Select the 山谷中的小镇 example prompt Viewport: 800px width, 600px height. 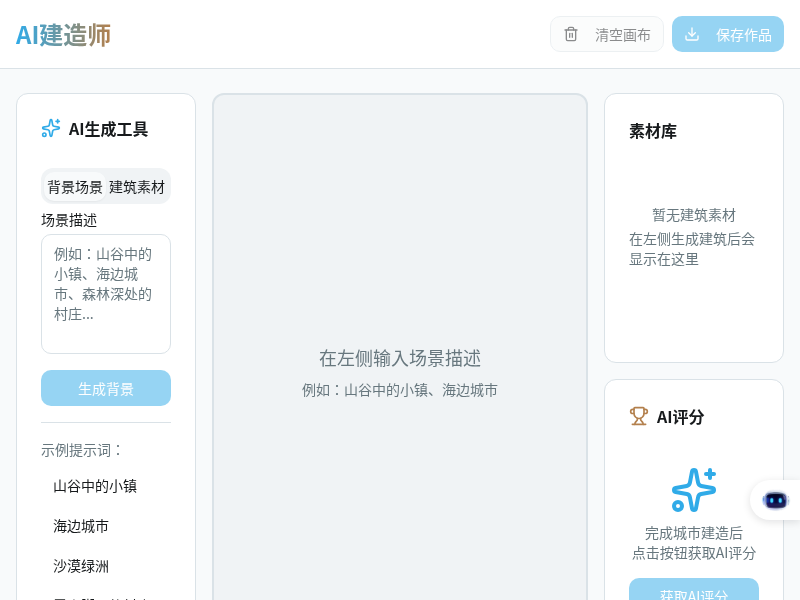click(95, 486)
